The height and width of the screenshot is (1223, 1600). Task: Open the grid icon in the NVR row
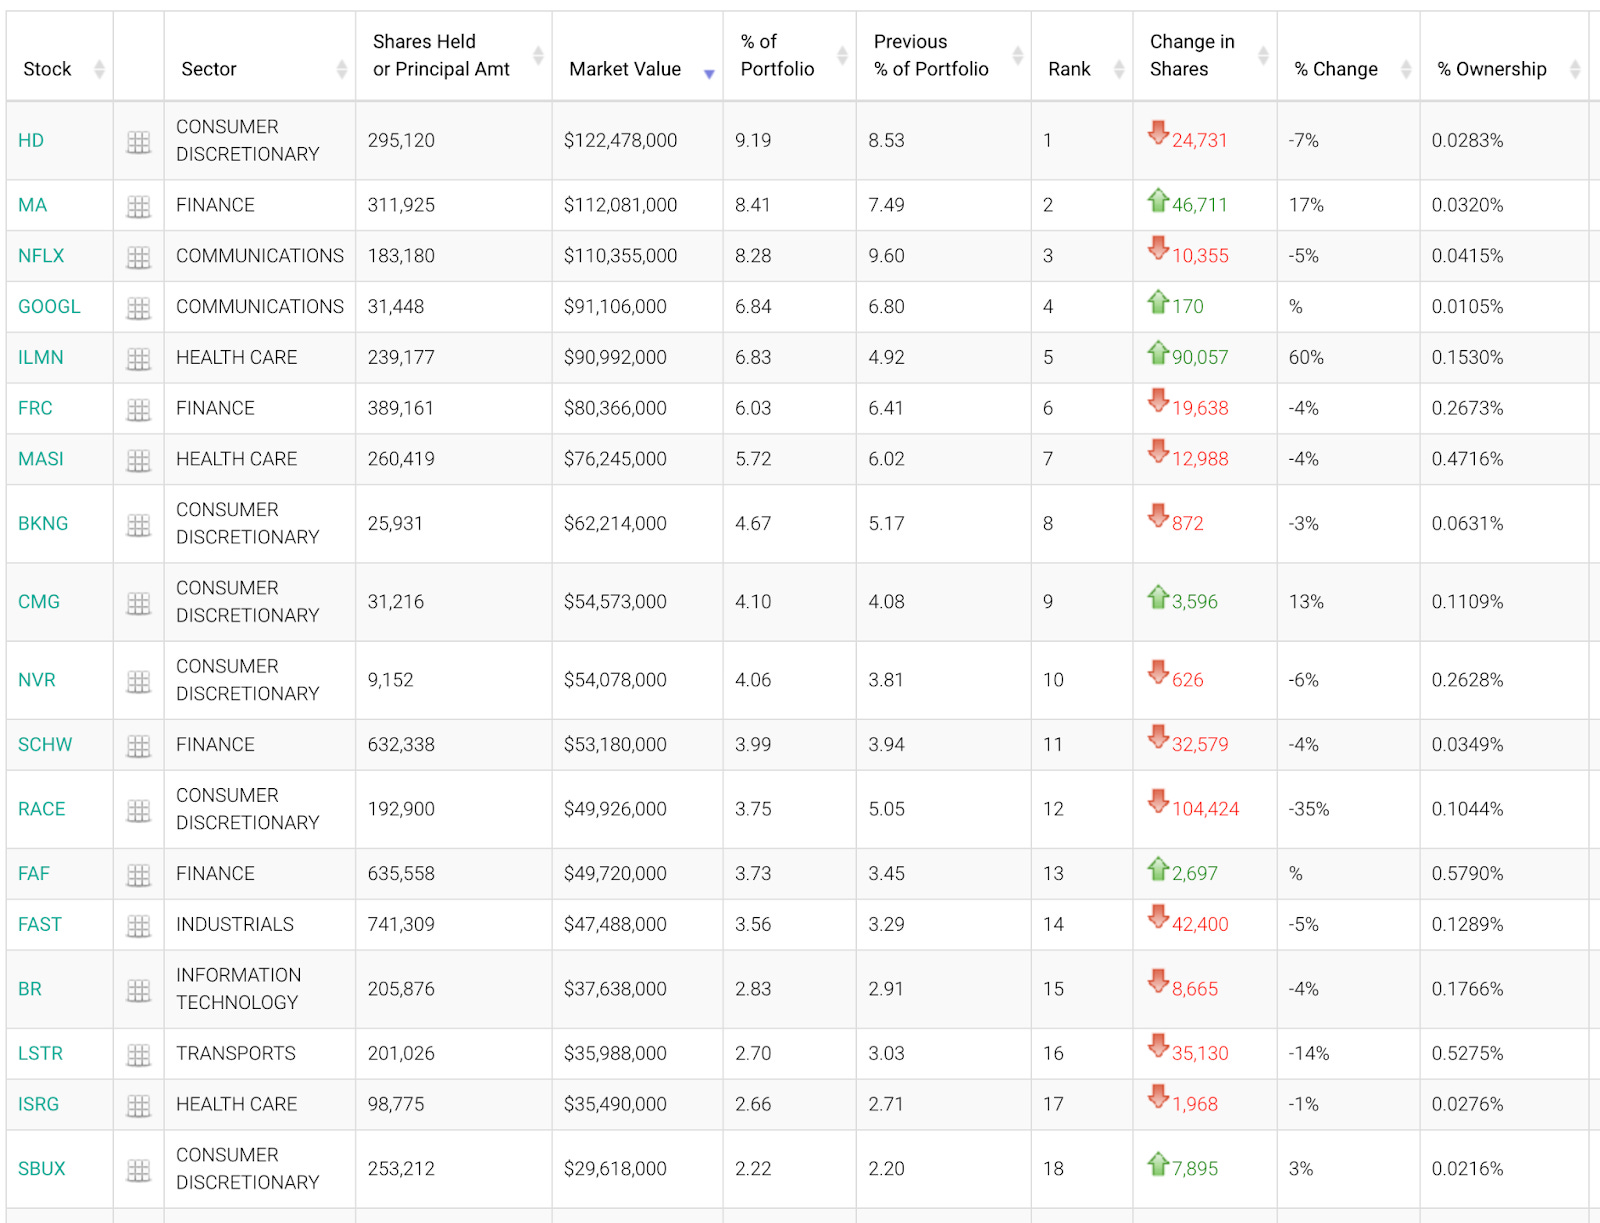pos(139,681)
